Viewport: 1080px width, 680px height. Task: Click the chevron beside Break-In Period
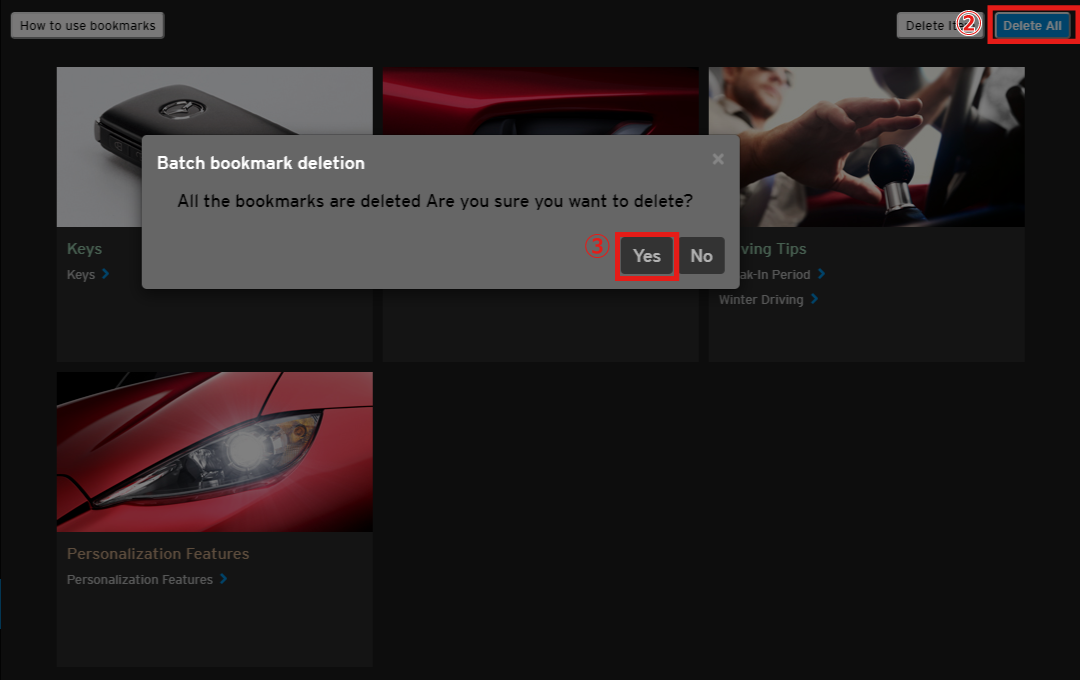coord(821,274)
